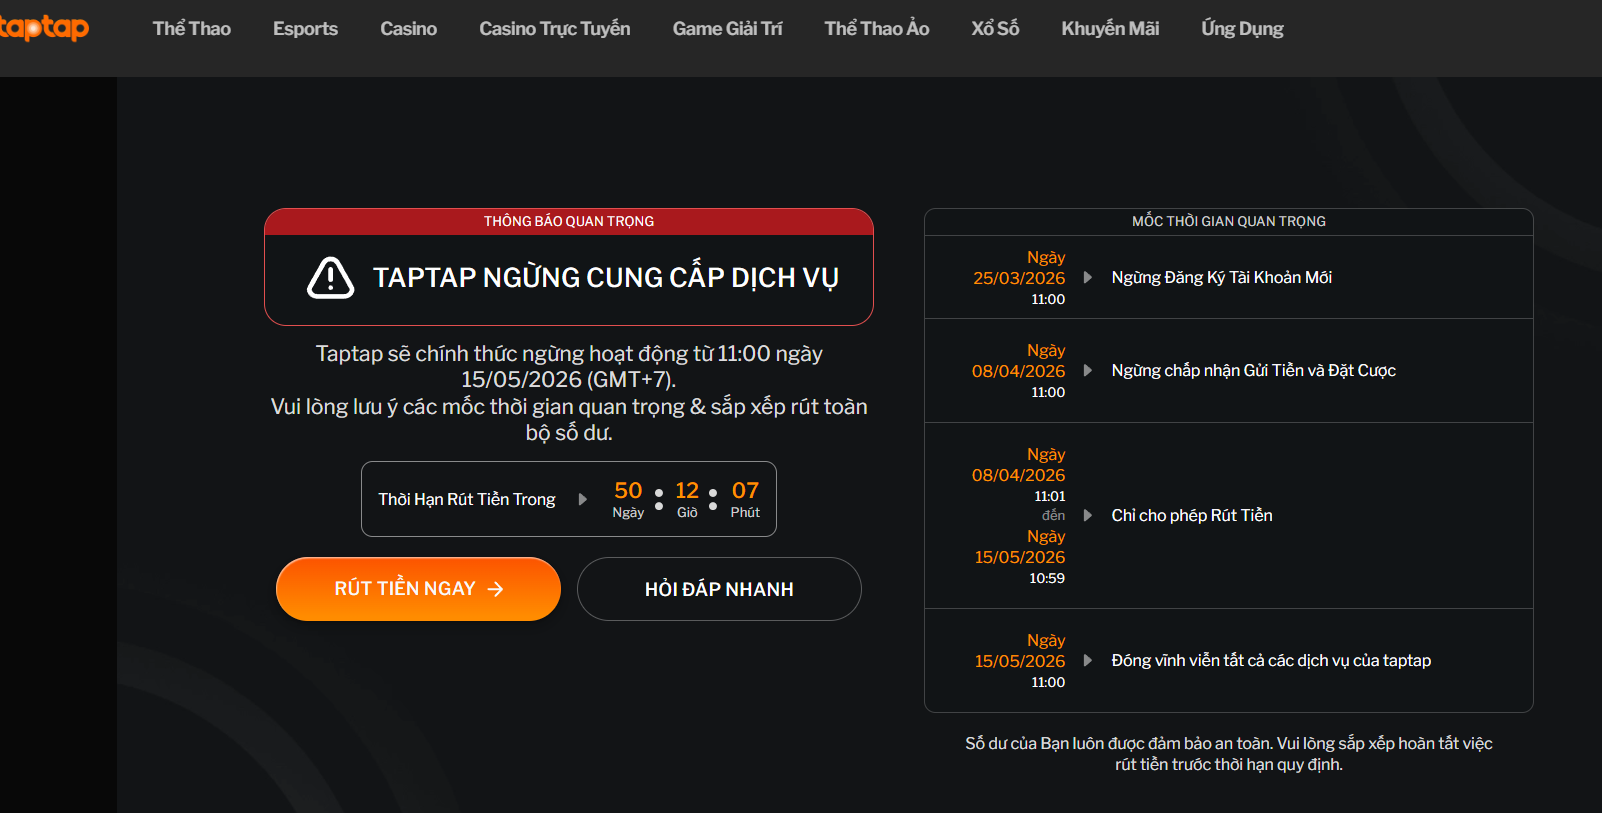Click the taptap logo
Image resolution: width=1602 pixels, height=813 pixels.
point(44,27)
